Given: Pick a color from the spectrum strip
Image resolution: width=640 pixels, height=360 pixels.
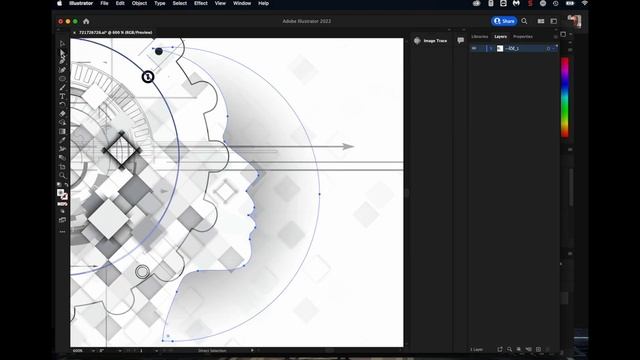Looking at the screenshot, I should coord(564,97).
